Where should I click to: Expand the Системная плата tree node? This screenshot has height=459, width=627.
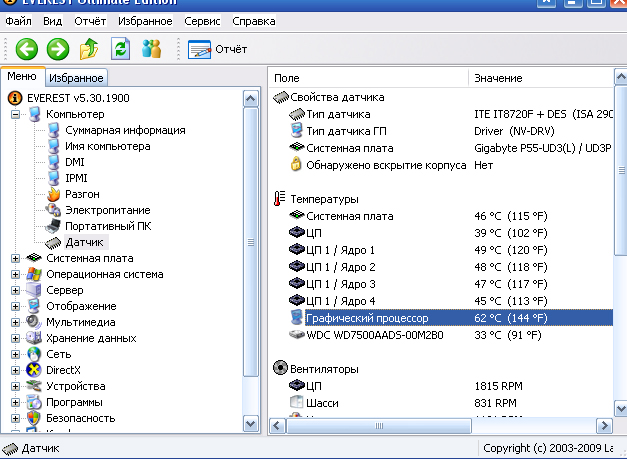[x=16, y=258]
